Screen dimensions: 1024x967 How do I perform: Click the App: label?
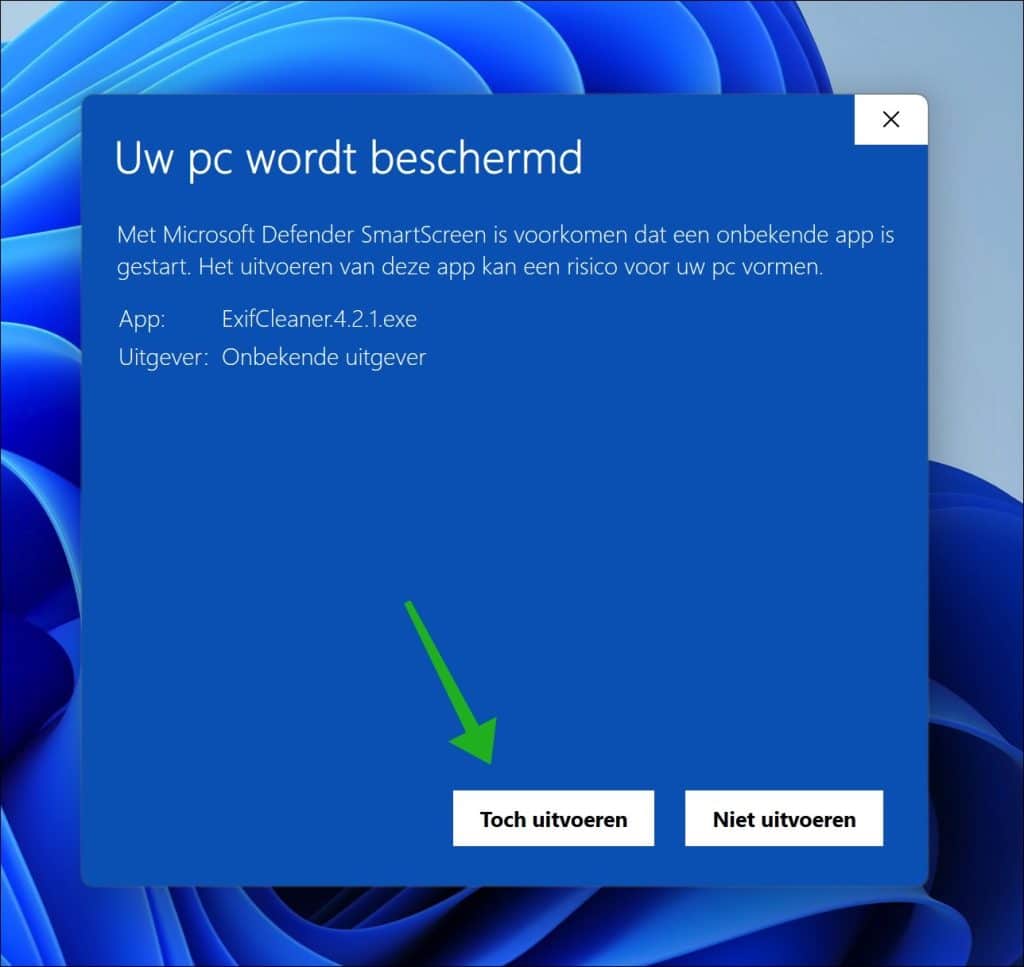pos(142,319)
